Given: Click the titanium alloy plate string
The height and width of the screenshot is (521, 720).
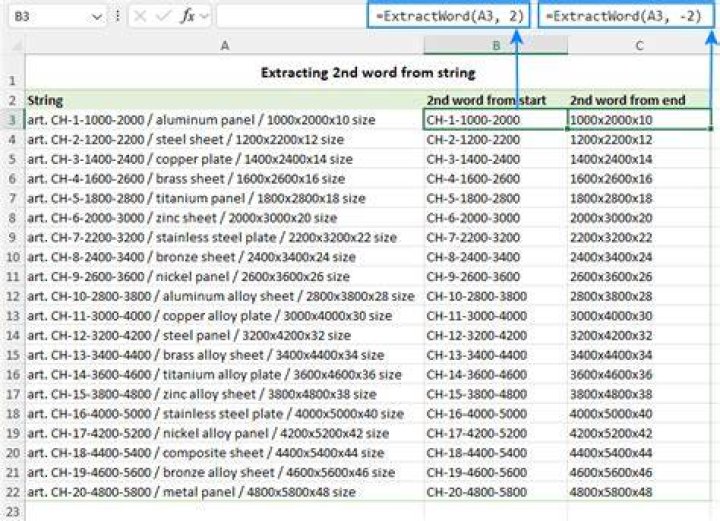Looking at the screenshot, I should [224, 375].
